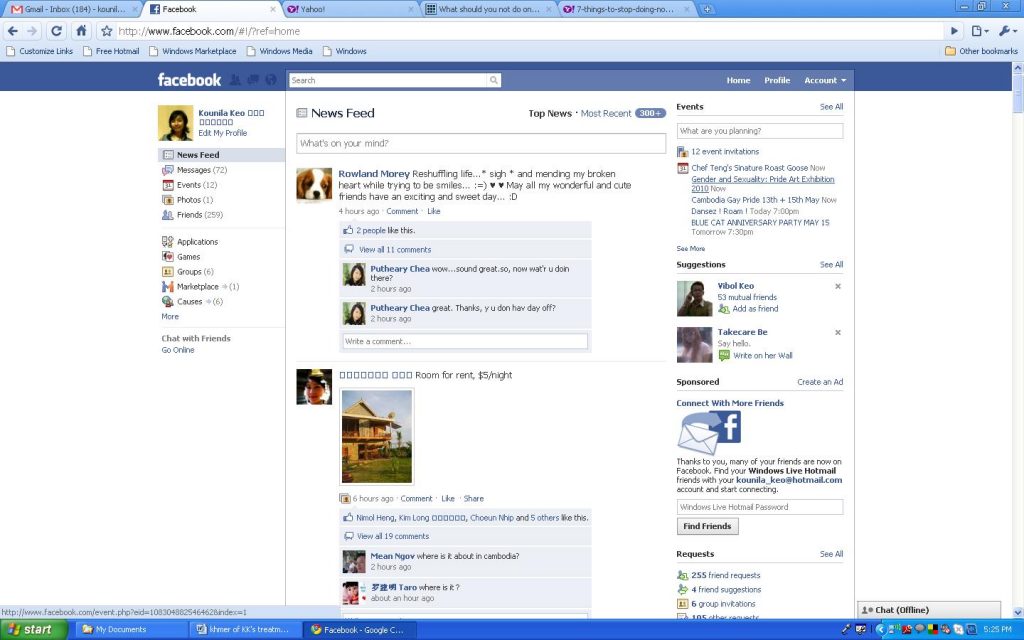Viewport: 1024px width, 640px height.
Task: Open the wrench settings menu
Action: tap(1008, 31)
